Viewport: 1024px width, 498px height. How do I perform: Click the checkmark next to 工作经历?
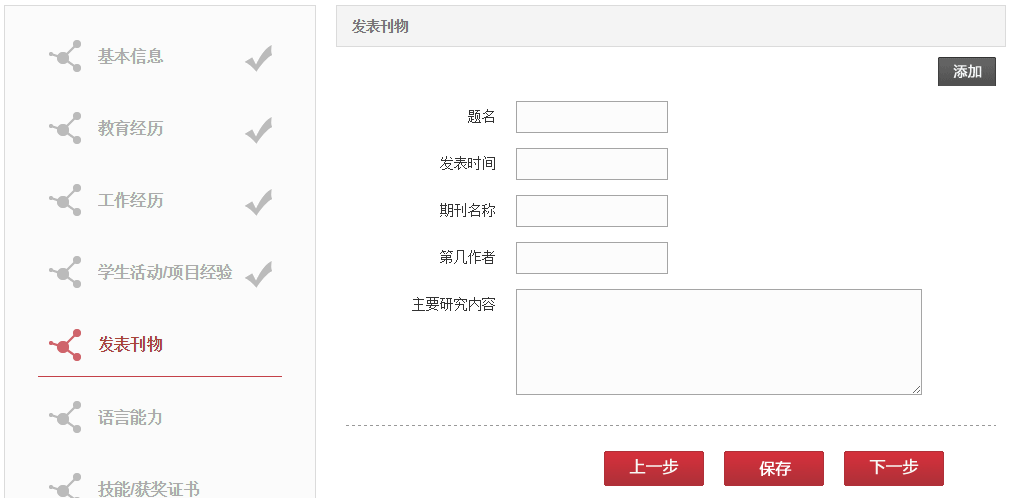coord(259,202)
